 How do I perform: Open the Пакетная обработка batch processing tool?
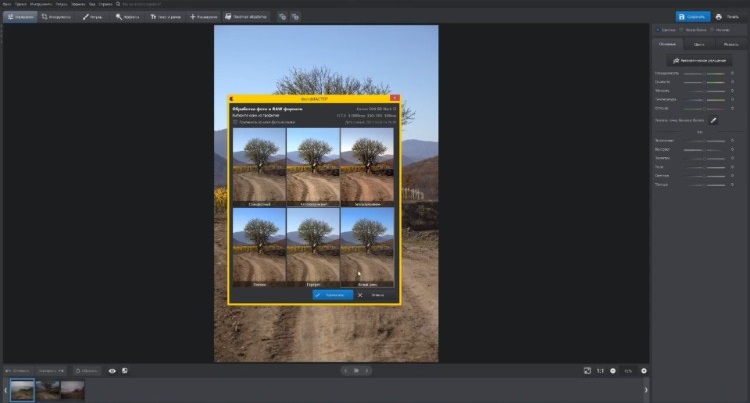pos(246,17)
